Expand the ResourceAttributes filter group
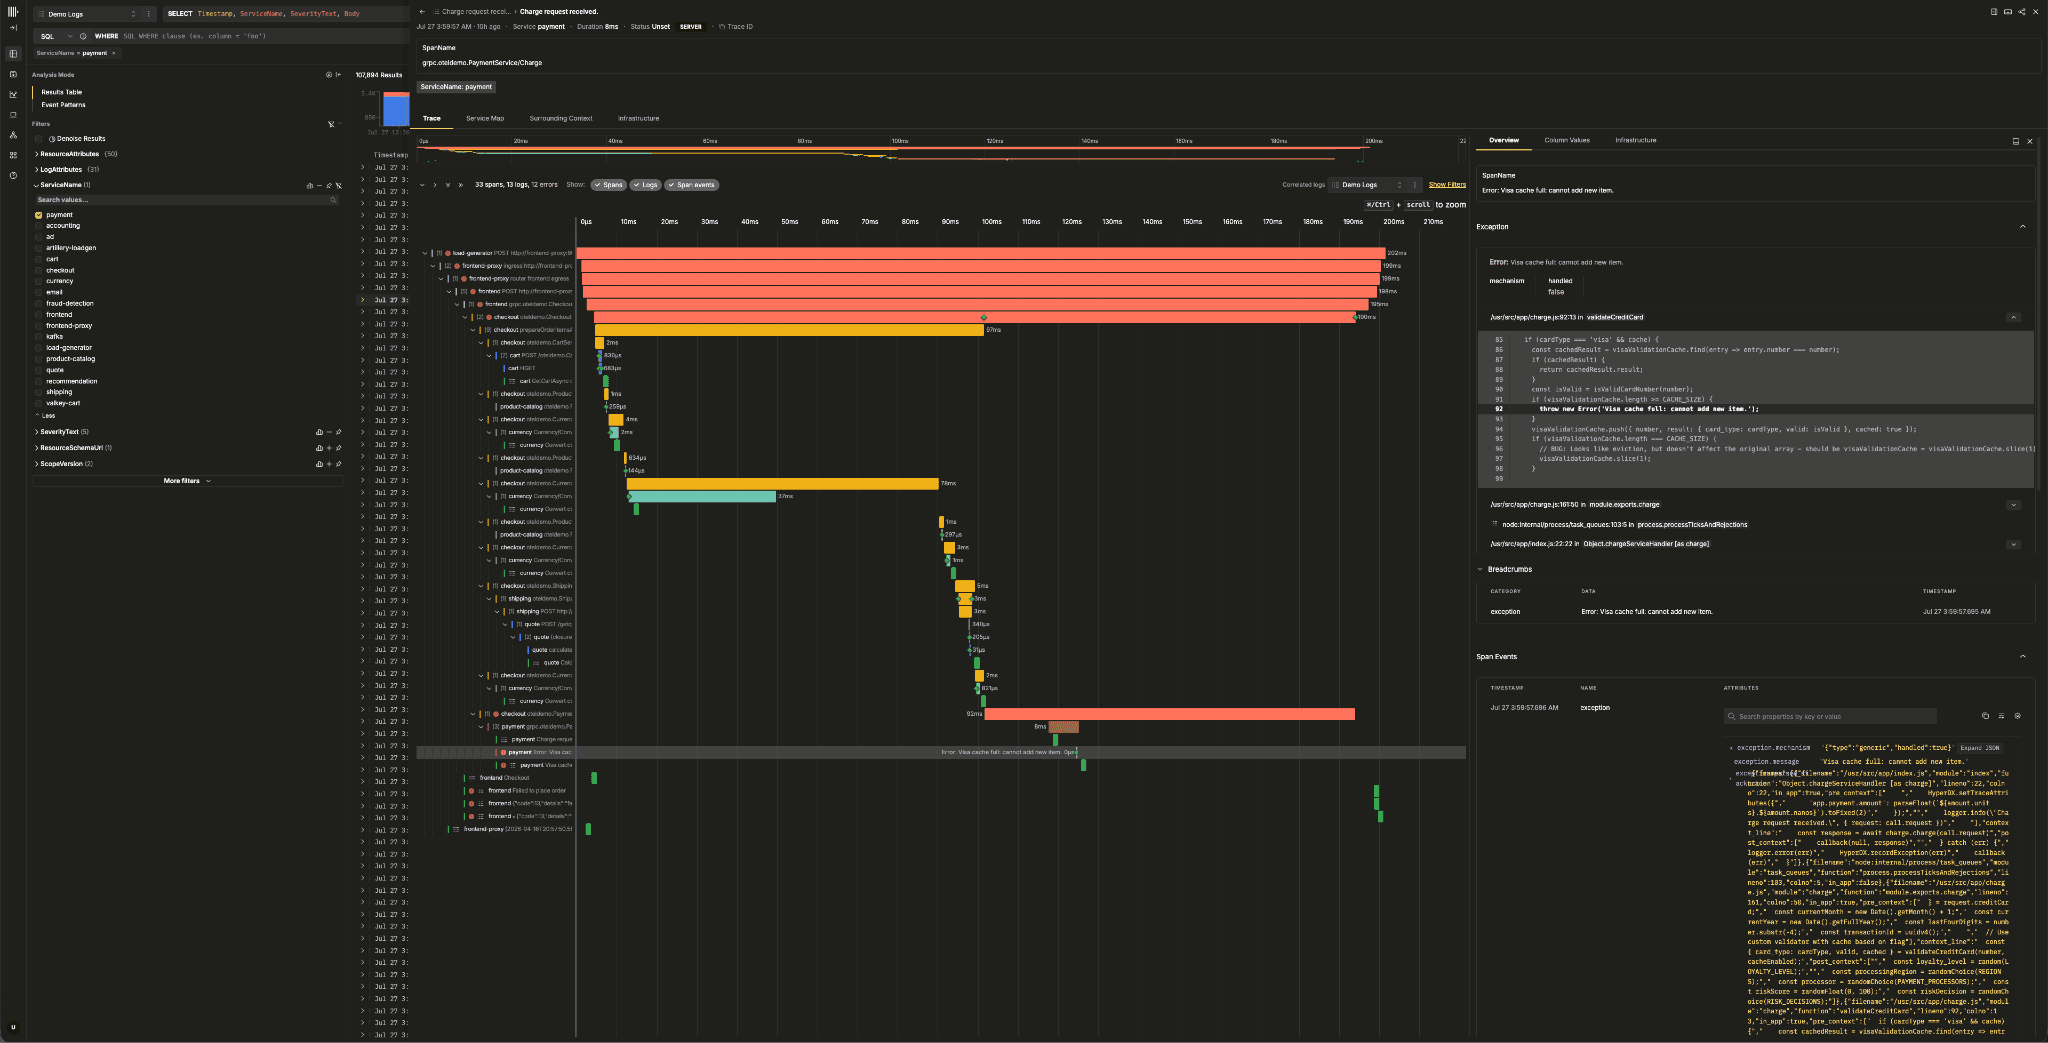Image resolution: width=2048 pixels, height=1043 pixels. click(x=75, y=154)
